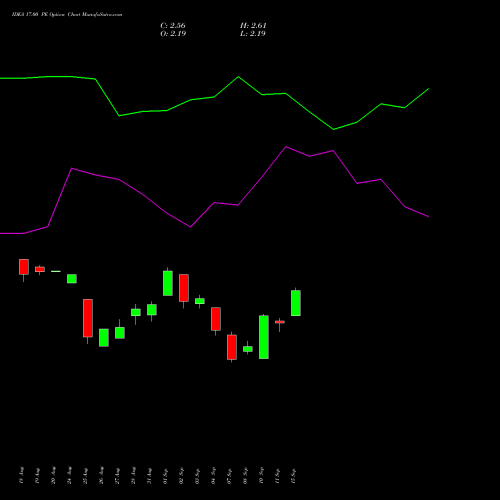The height and width of the screenshot is (500, 500).
Task: Click the close value "C: 2.56"
Action: coord(173,26)
